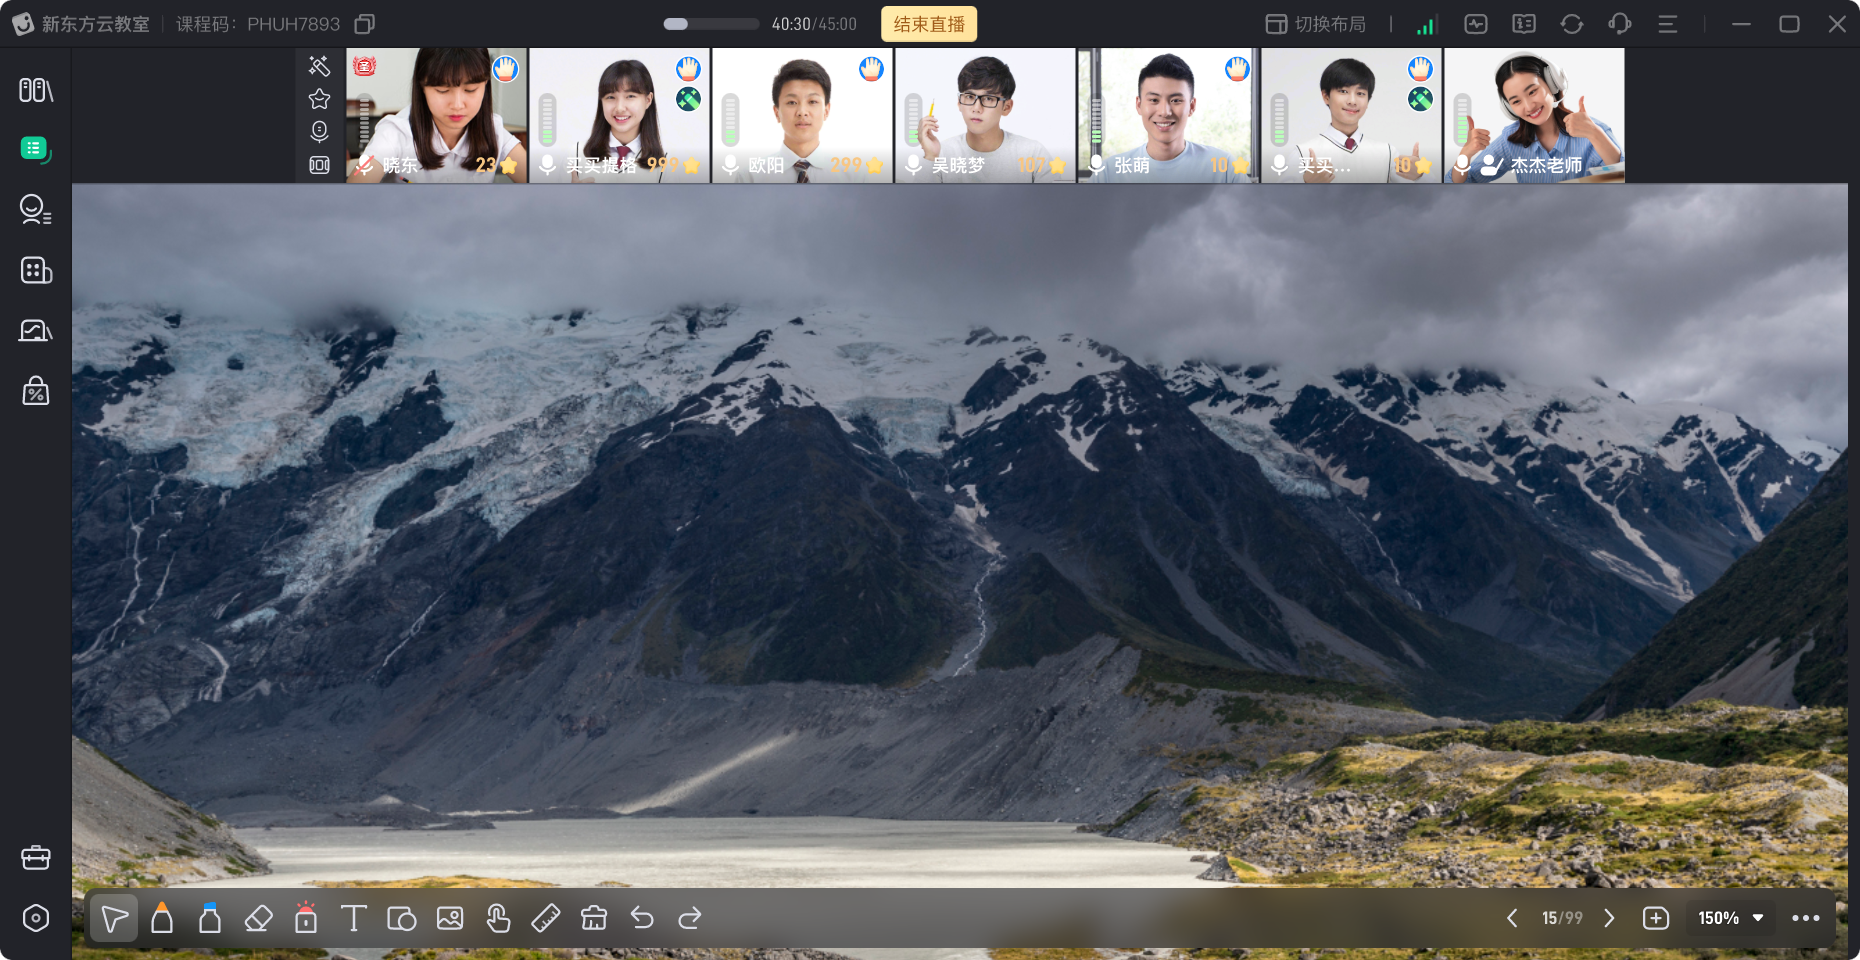The image size is (1860, 960).
Task: Open the hexagon settings icon in sidebar
Action: (x=36, y=918)
